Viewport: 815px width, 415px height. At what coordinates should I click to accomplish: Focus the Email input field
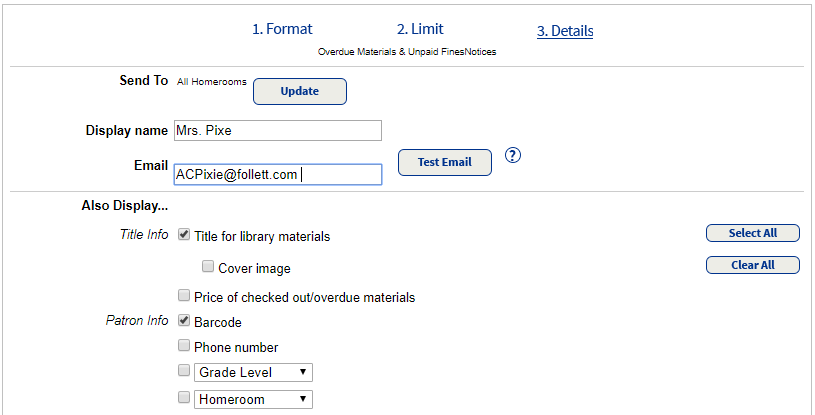click(277, 175)
